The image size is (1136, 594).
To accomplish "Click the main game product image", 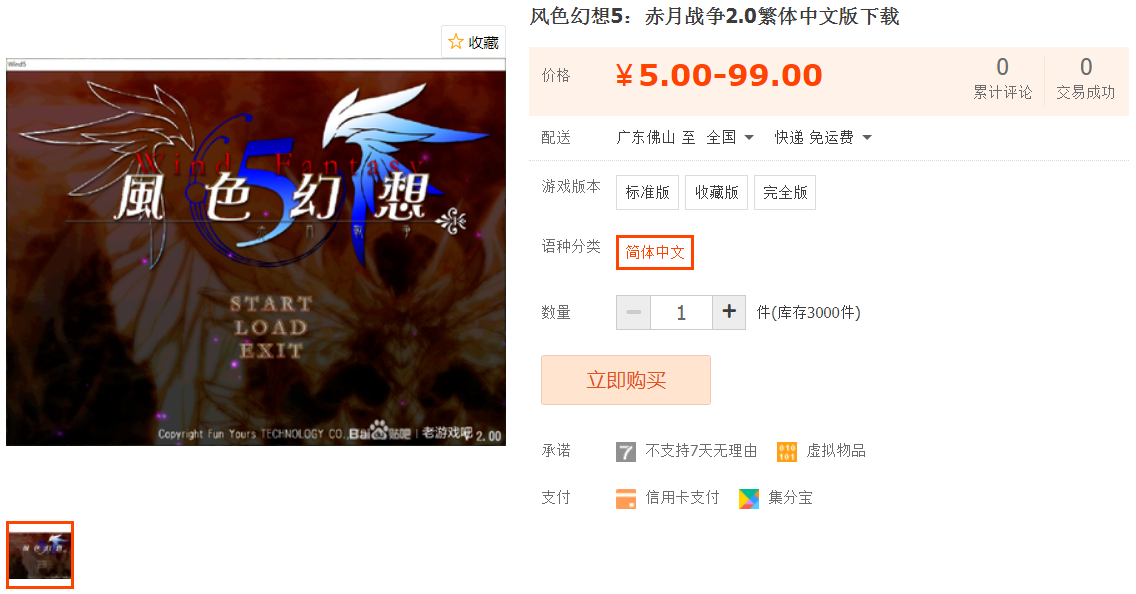I will (x=256, y=252).
